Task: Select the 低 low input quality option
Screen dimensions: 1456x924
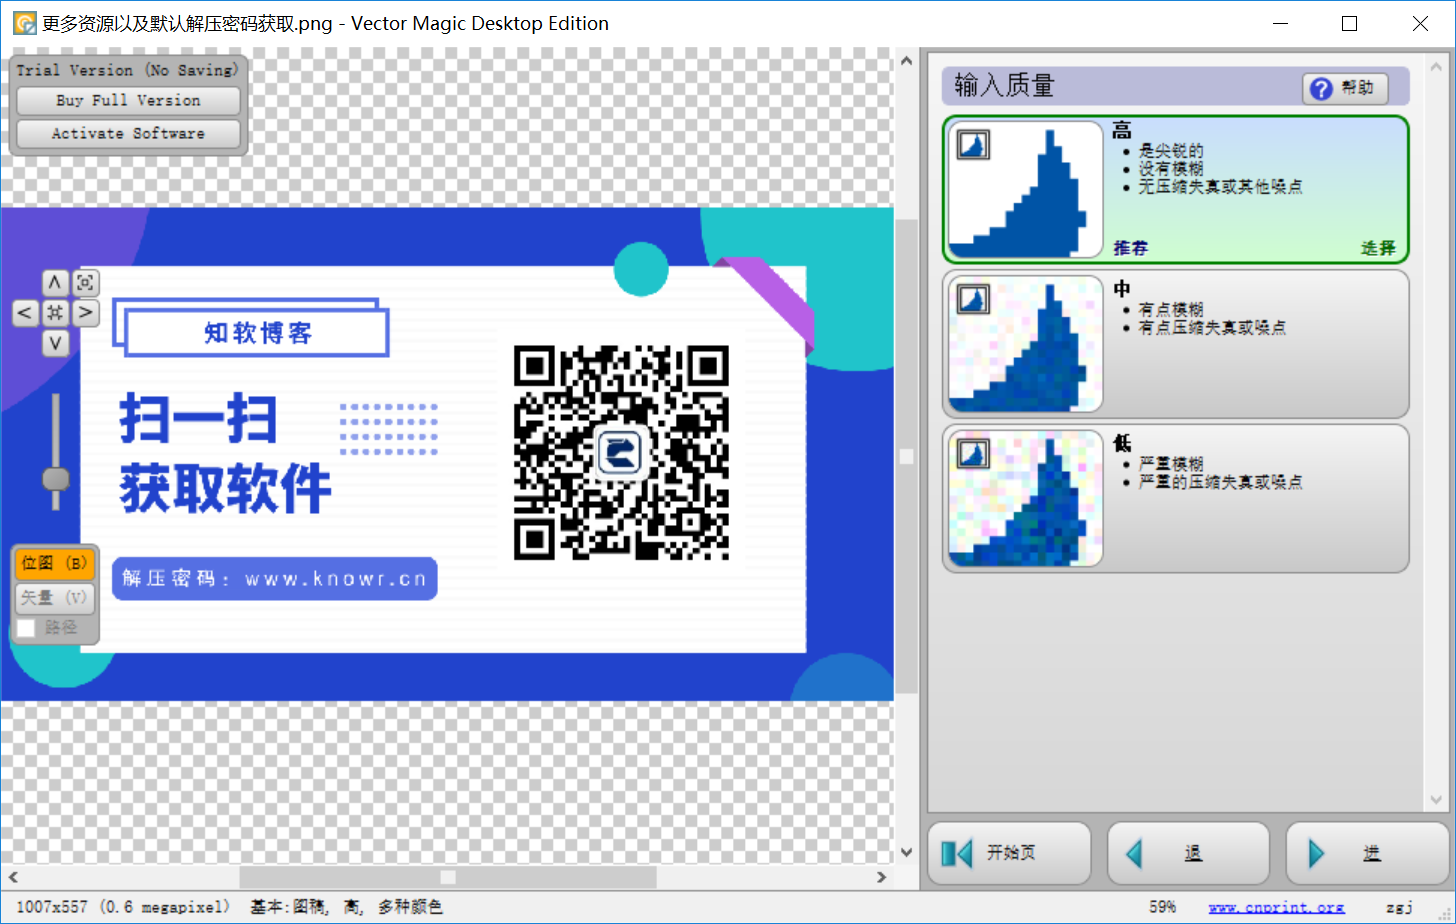Action: [1175, 498]
